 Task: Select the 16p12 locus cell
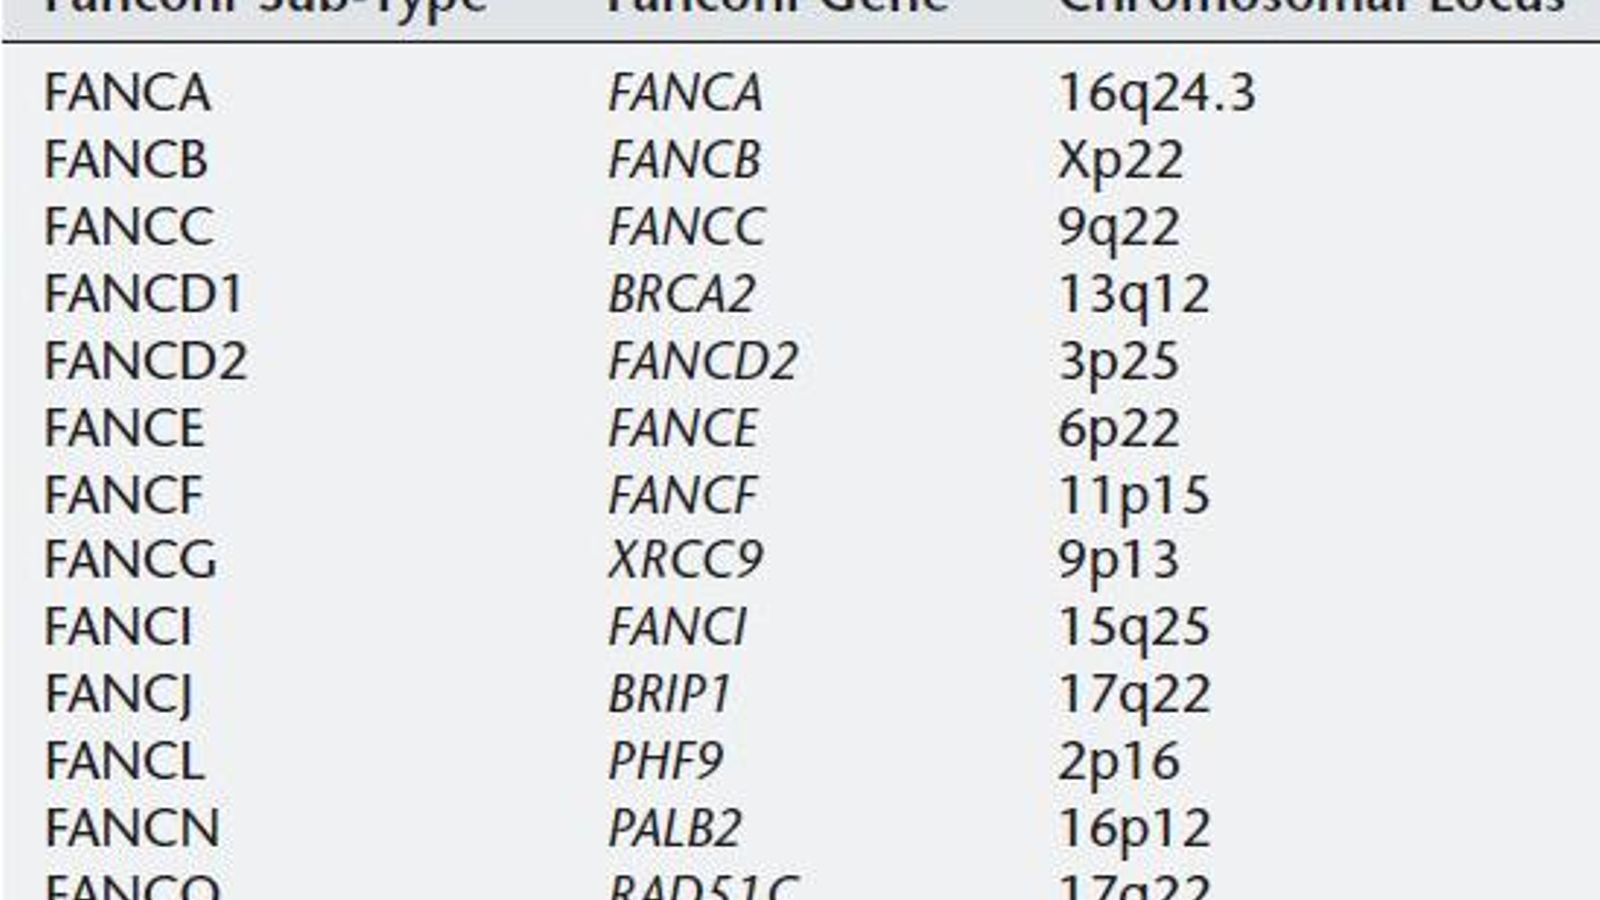pyautogui.click(x=1134, y=828)
